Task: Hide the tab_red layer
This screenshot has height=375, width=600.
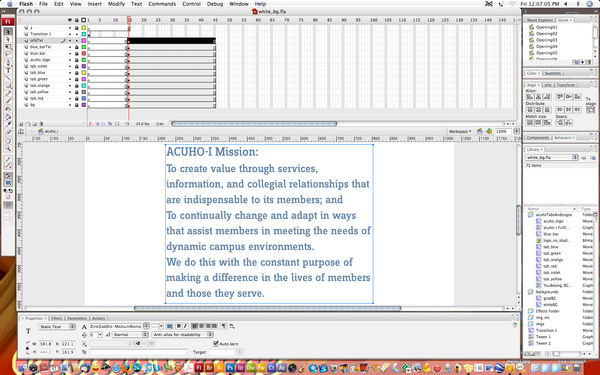Action: coord(70,98)
